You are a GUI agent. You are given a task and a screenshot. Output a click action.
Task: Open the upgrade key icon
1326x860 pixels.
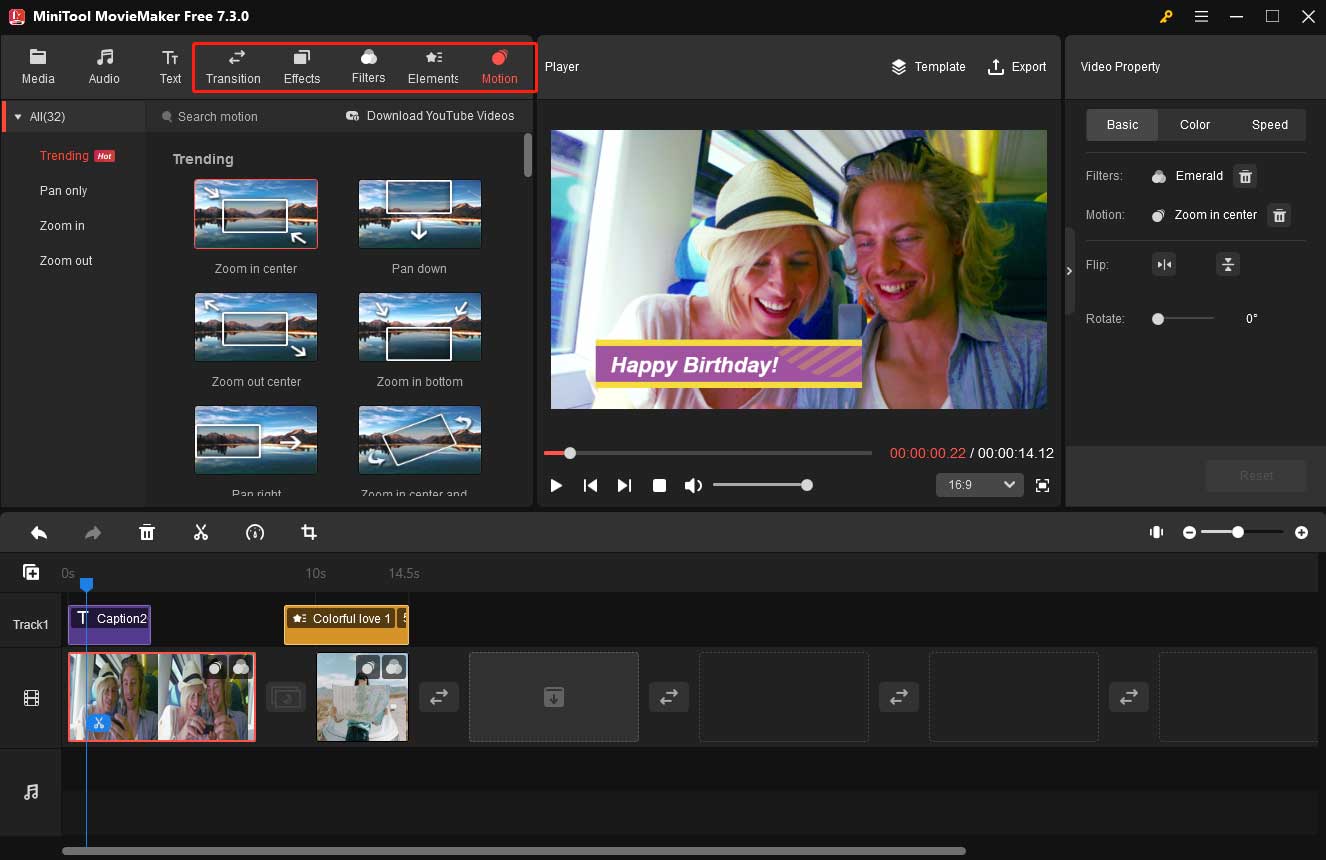pos(1166,17)
